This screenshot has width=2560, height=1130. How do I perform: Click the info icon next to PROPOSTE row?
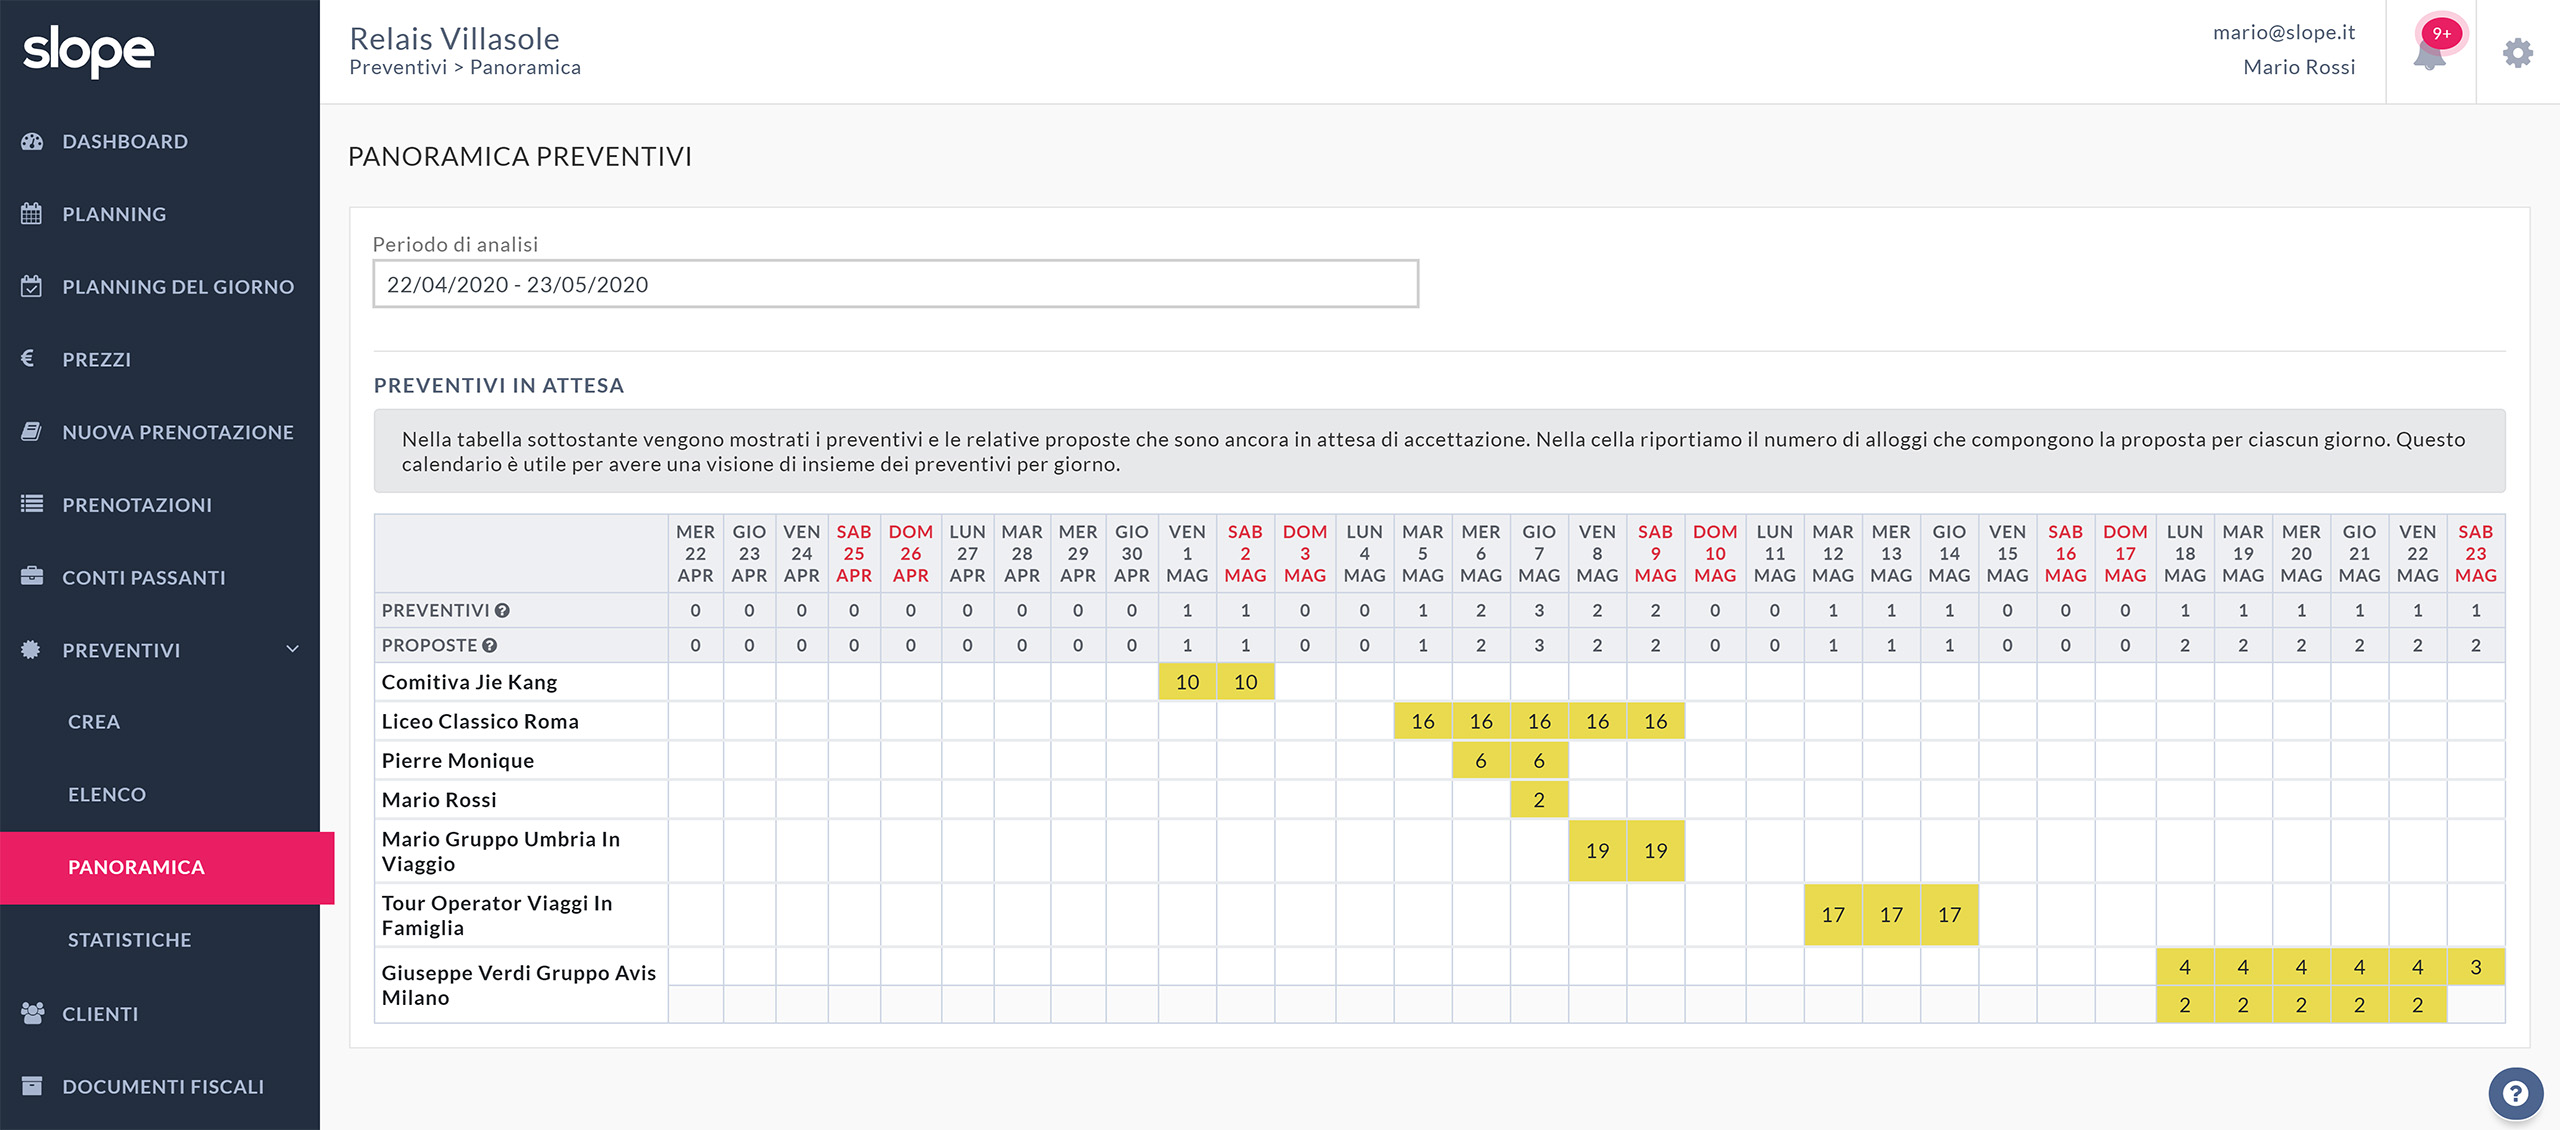(x=490, y=645)
